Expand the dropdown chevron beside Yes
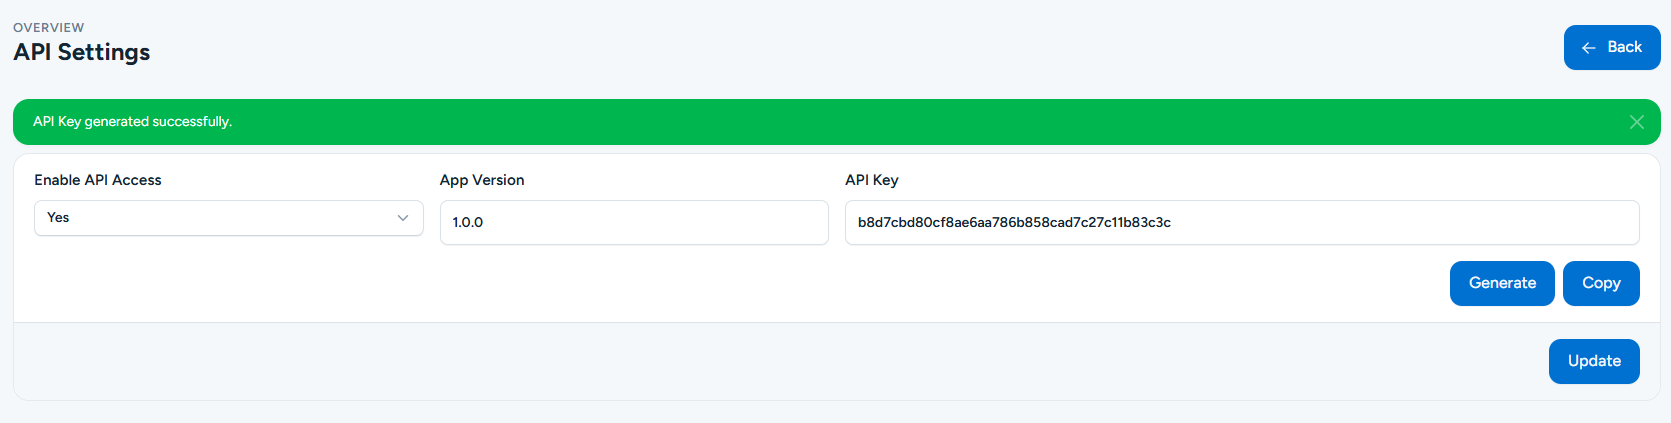 [x=403, y=218]
